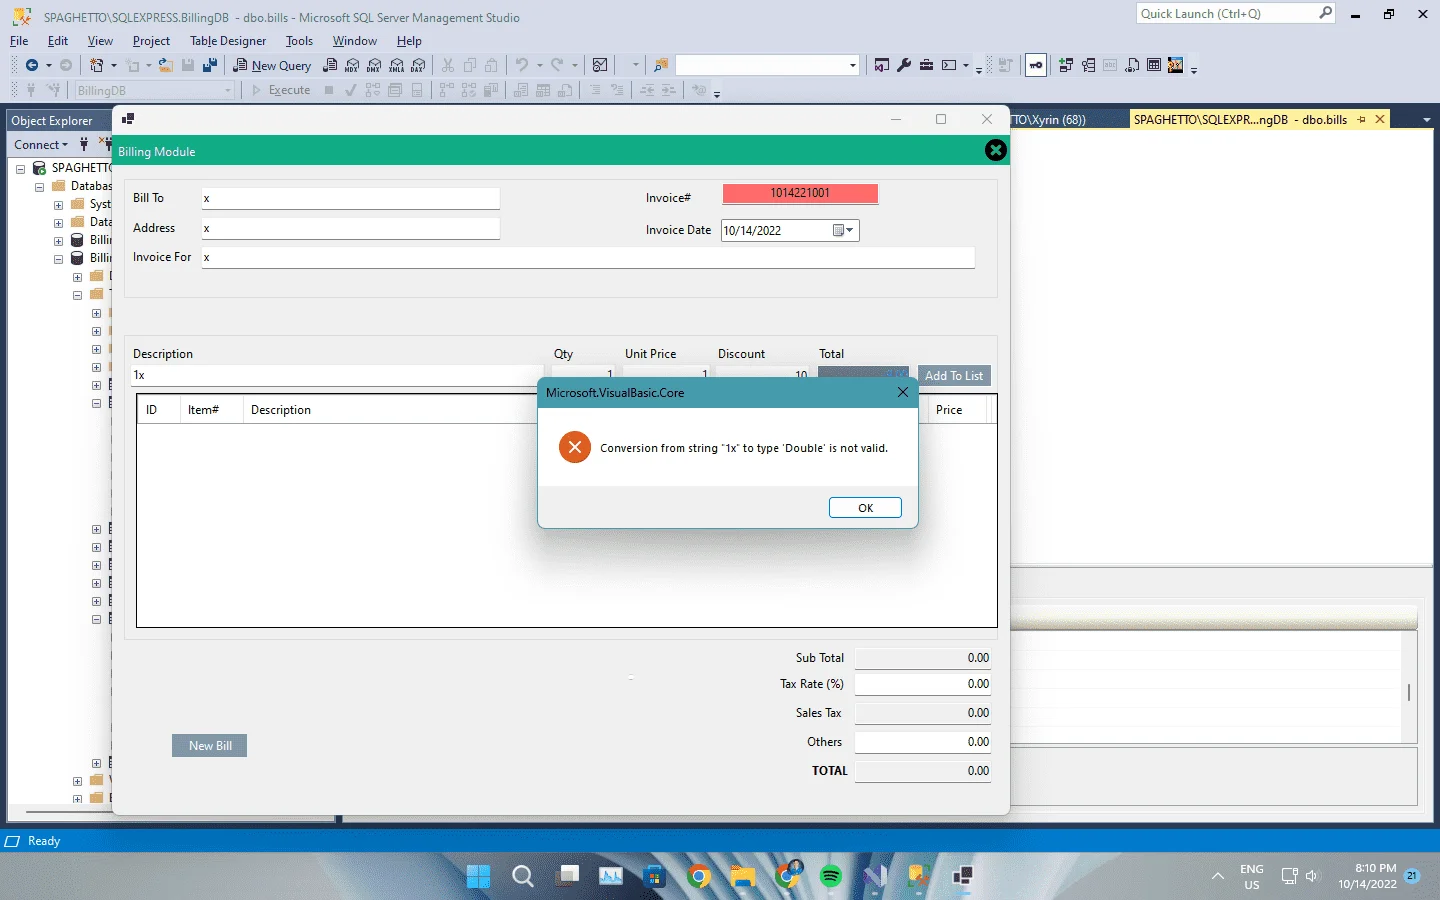The width and height of the screenshot is (1440, 900).
Task: Open the Properties wrench icon
Action: click(904, 65)
